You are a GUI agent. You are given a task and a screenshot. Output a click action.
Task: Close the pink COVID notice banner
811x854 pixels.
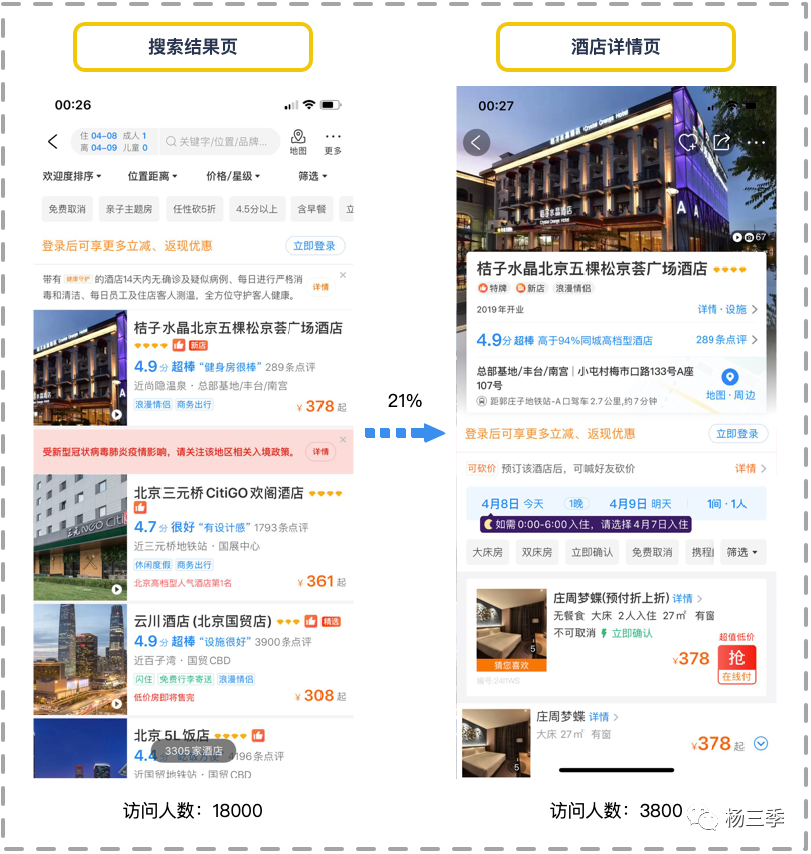point(343,440)
